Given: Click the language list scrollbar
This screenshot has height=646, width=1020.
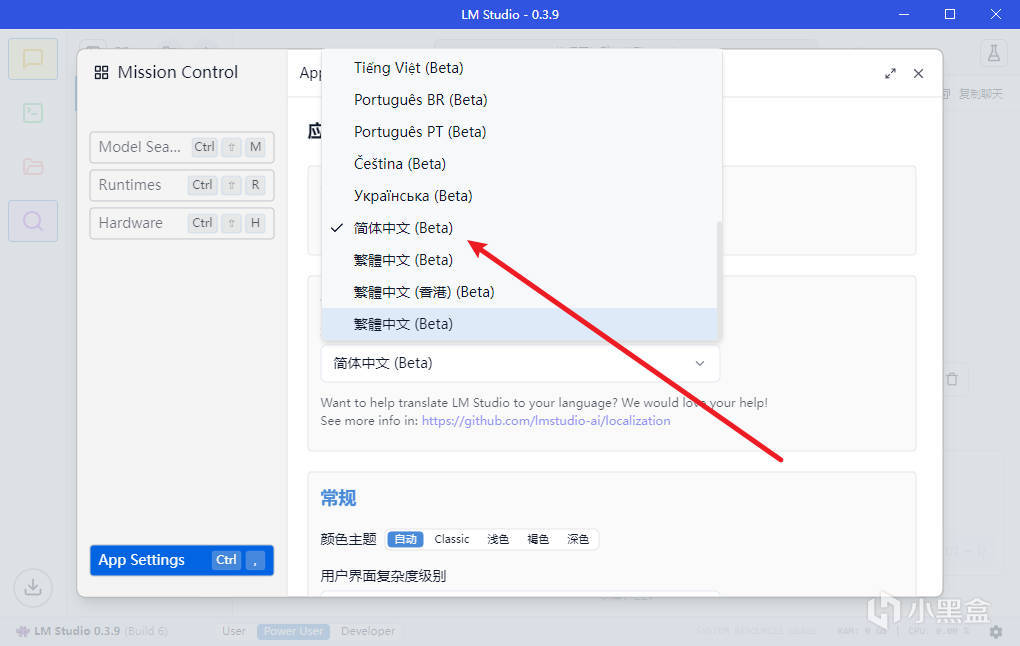Looking at the screenshot, I should pos(719,280).
